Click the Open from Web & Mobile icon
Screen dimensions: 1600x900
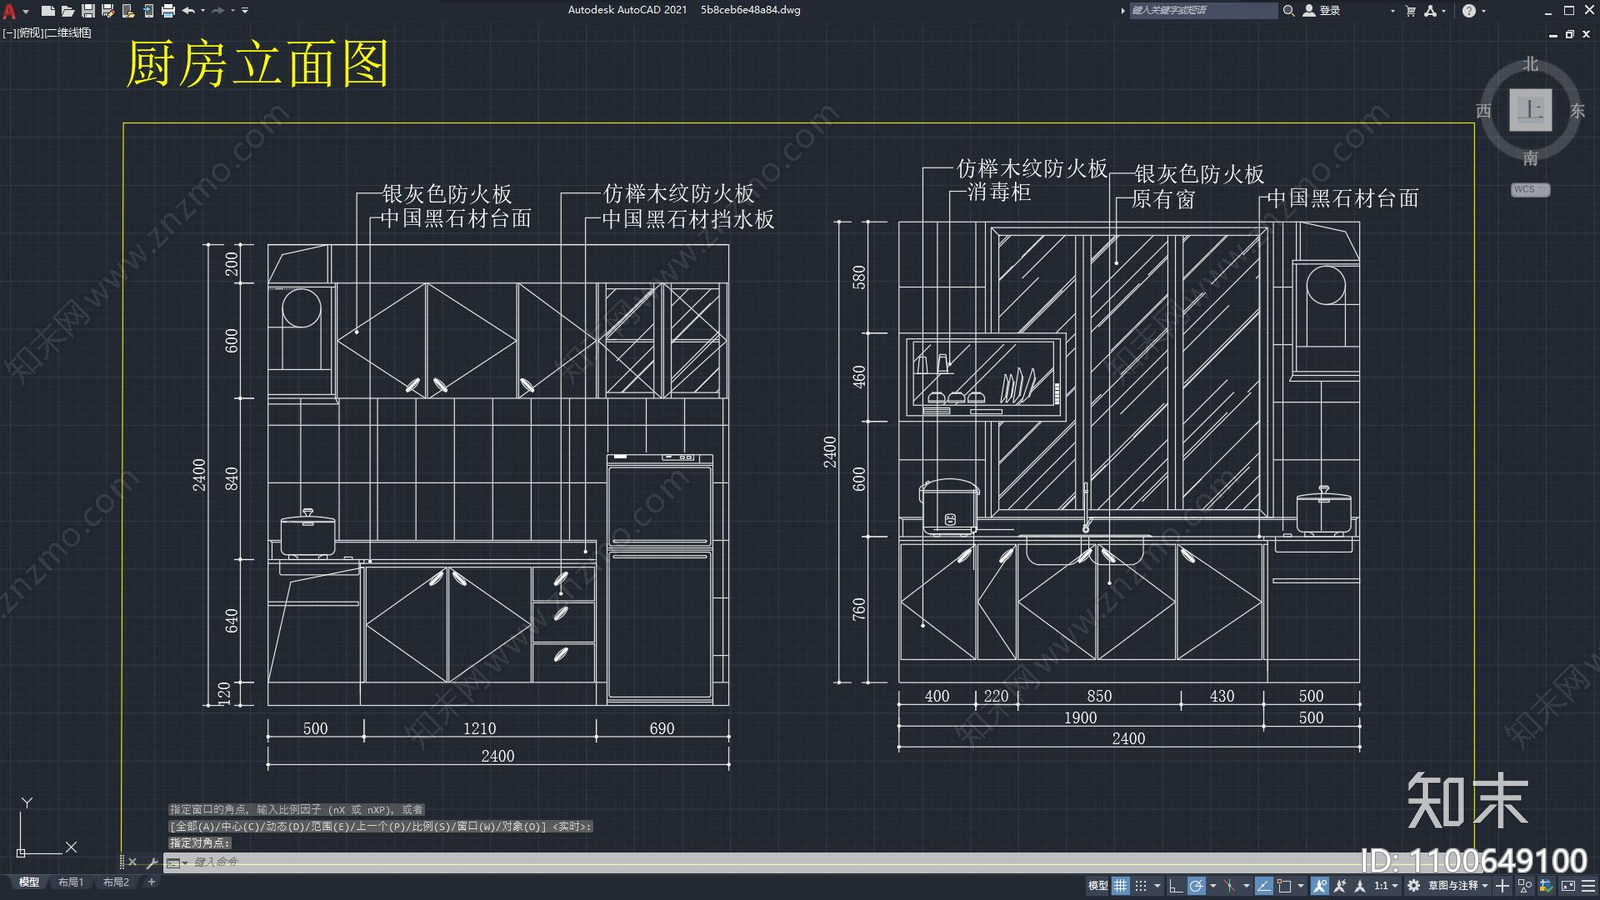[x=128, y=10]
